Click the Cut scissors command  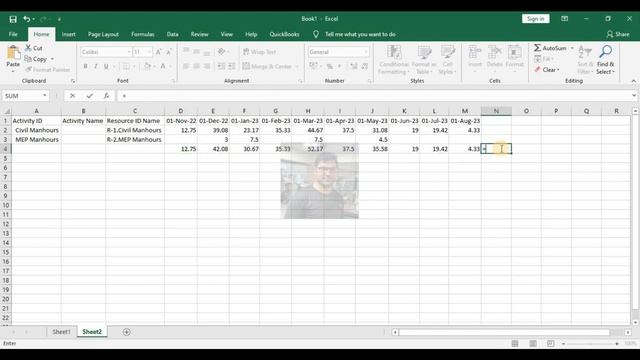pyautogui.click(x=33, y=48)
